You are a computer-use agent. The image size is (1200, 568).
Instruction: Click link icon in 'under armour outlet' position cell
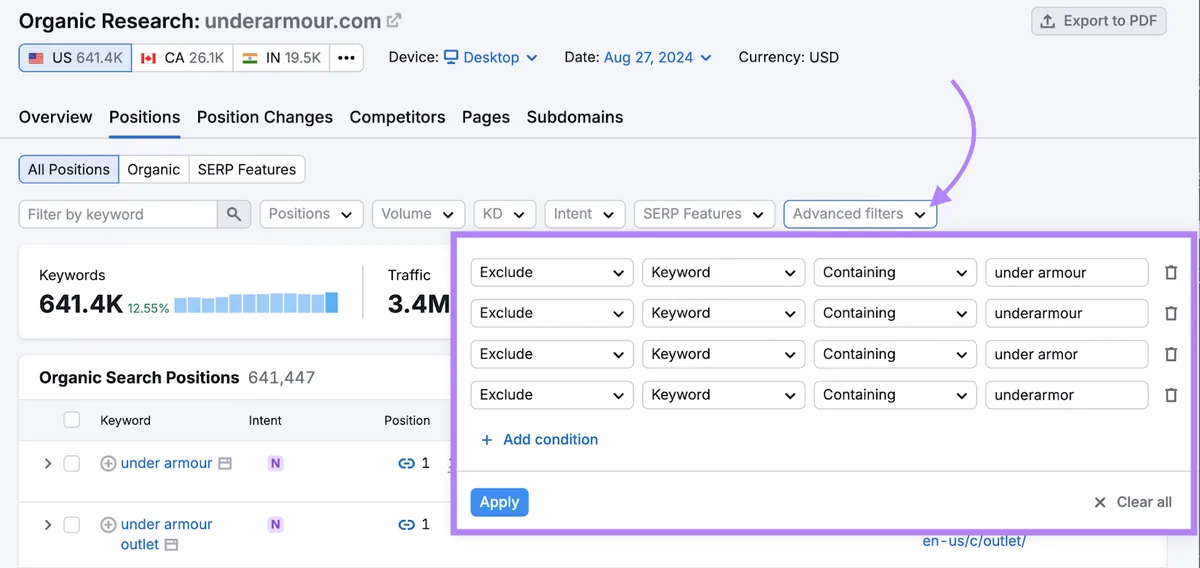406,524
